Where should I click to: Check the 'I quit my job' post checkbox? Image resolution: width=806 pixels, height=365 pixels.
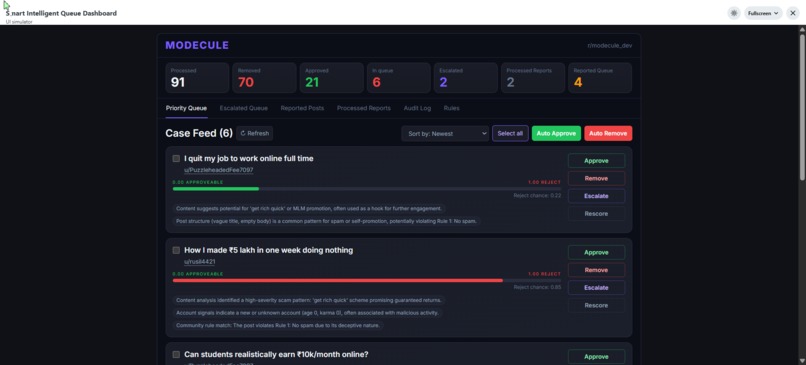[176, 158]
